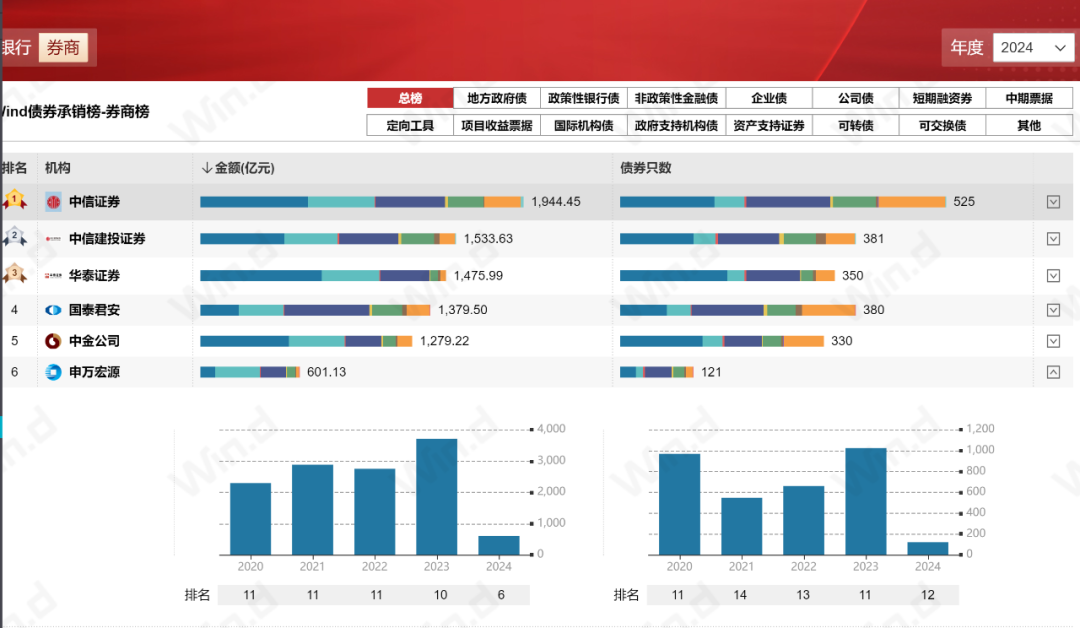Open the 中金公司 institution name link
This screenshot has width=1080, height=628.
pos(94,341)
